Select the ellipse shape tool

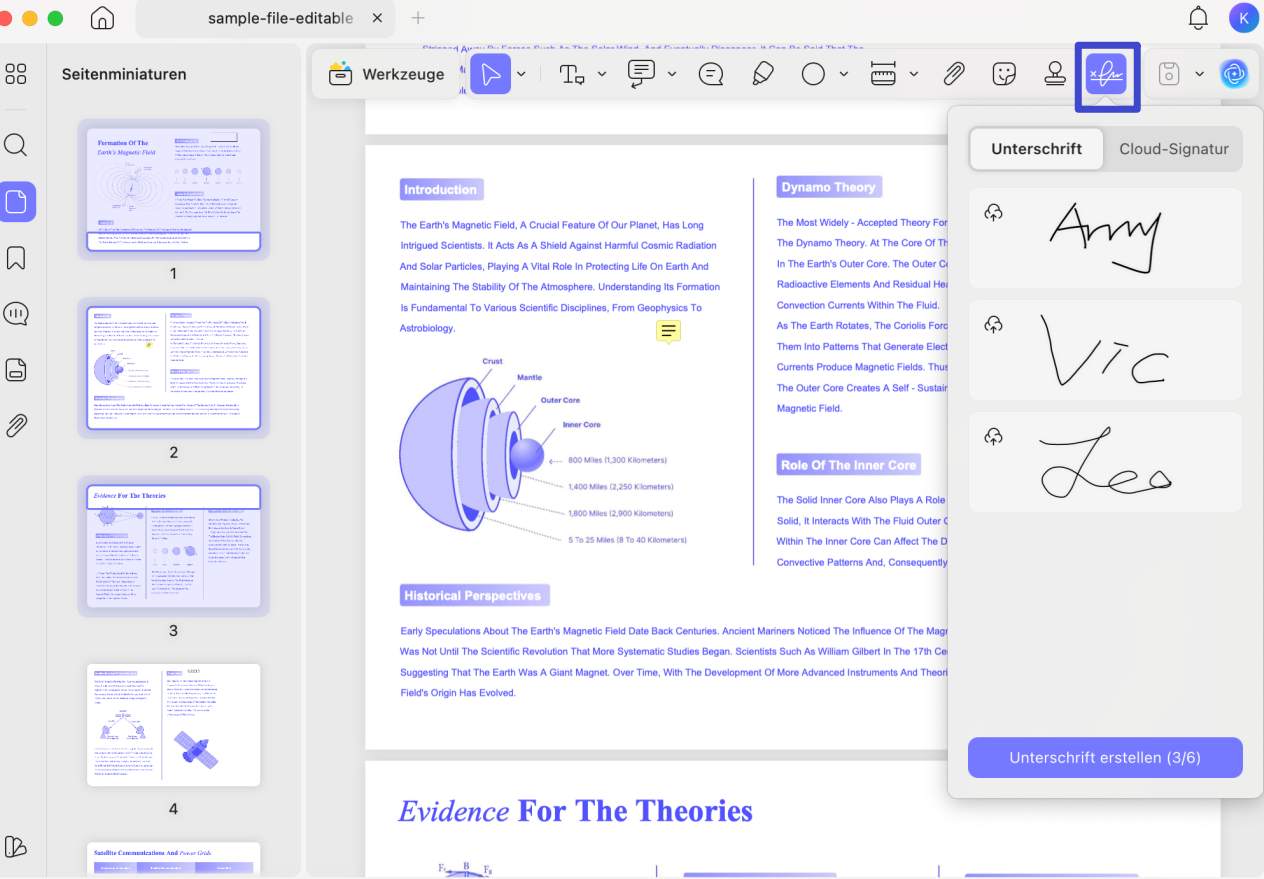click(813, 74)
